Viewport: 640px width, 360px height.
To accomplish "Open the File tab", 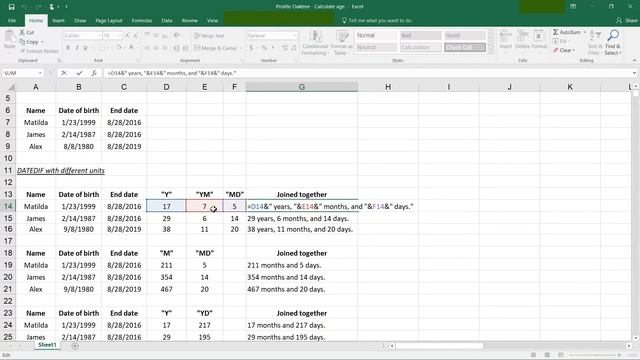I will pos(12,20).
